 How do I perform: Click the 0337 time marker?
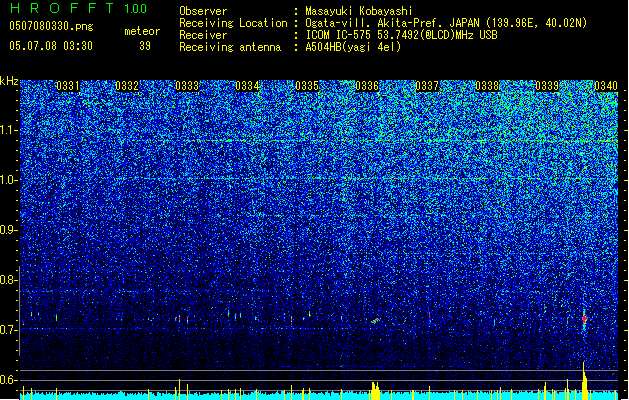pyautogui.click(x=427, y=86)
